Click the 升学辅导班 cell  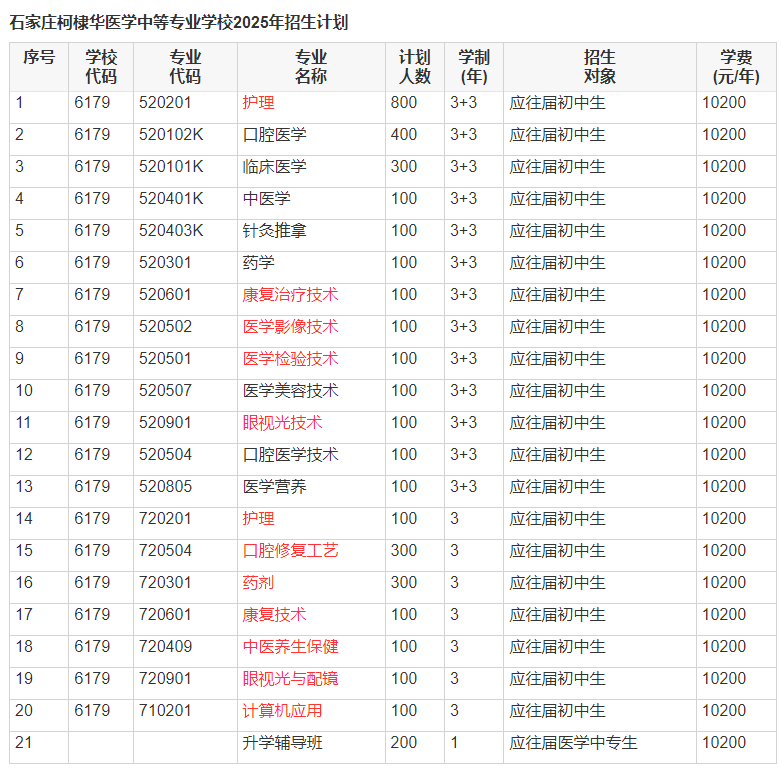[x=282, y=743]
